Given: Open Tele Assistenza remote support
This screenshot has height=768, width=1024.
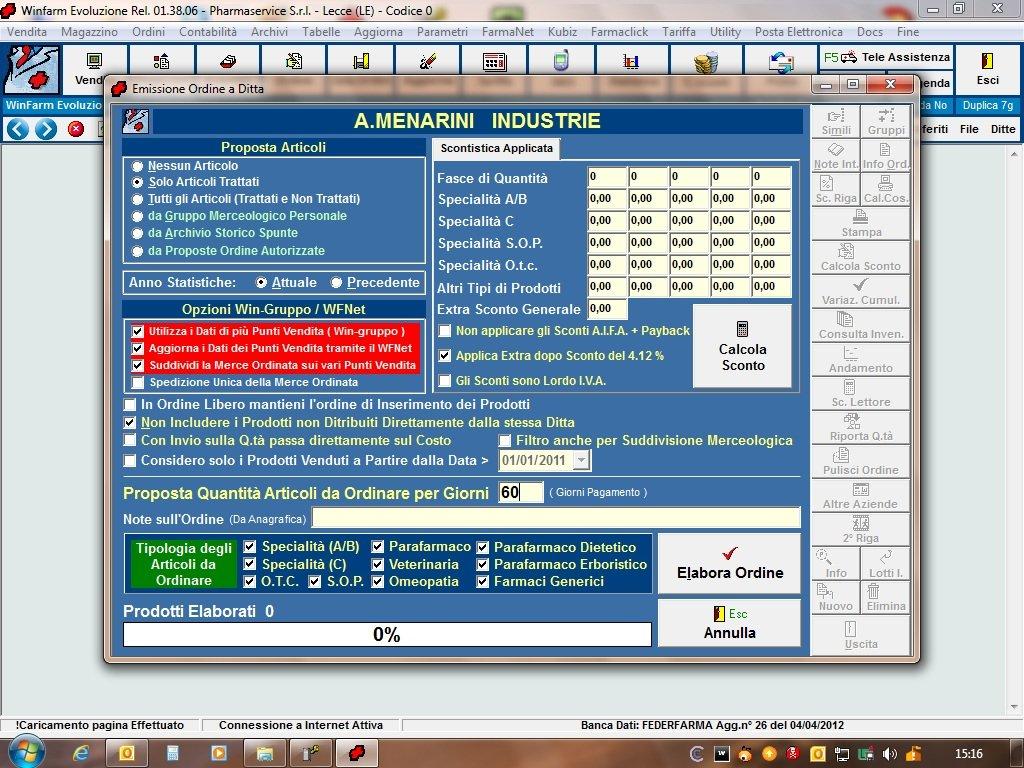Looking at the screenshot, I should tap(886, 58).
